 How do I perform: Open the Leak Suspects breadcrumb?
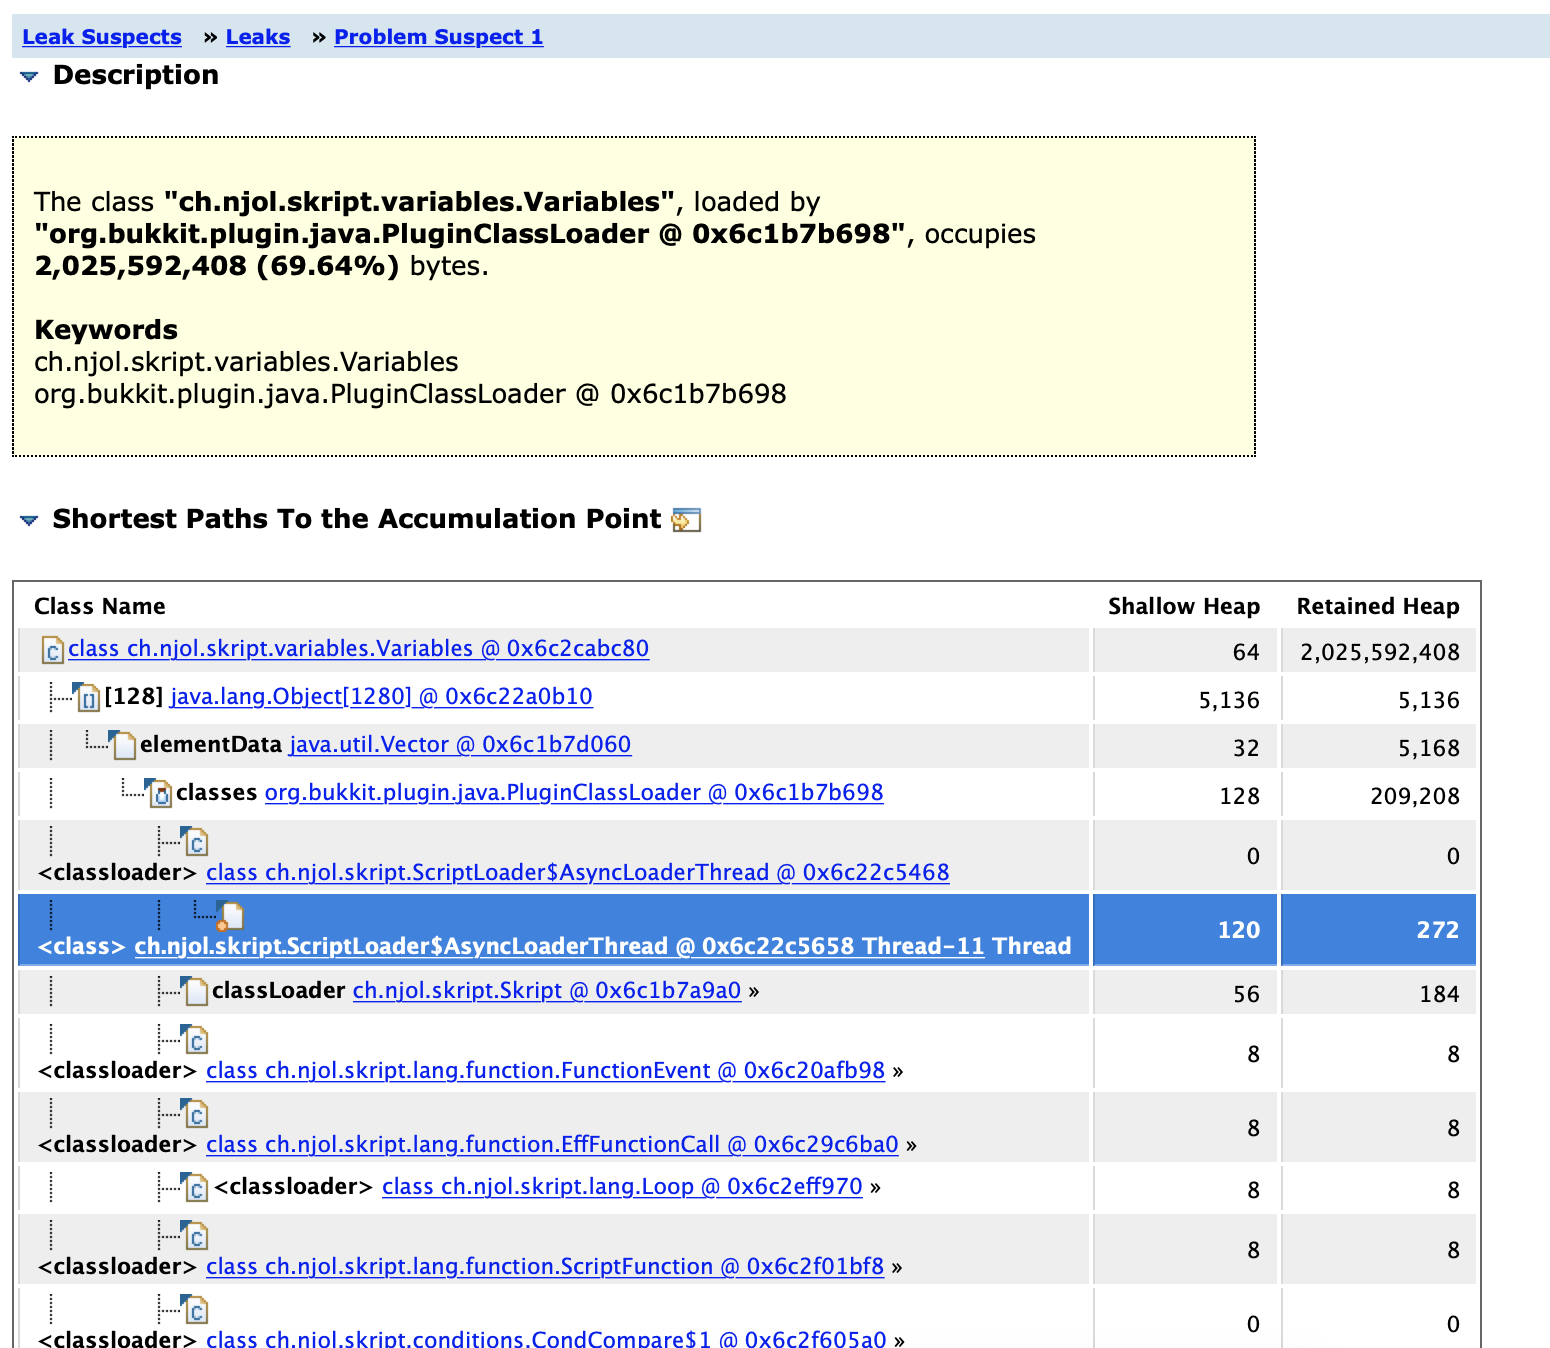(x=101, y=36)
